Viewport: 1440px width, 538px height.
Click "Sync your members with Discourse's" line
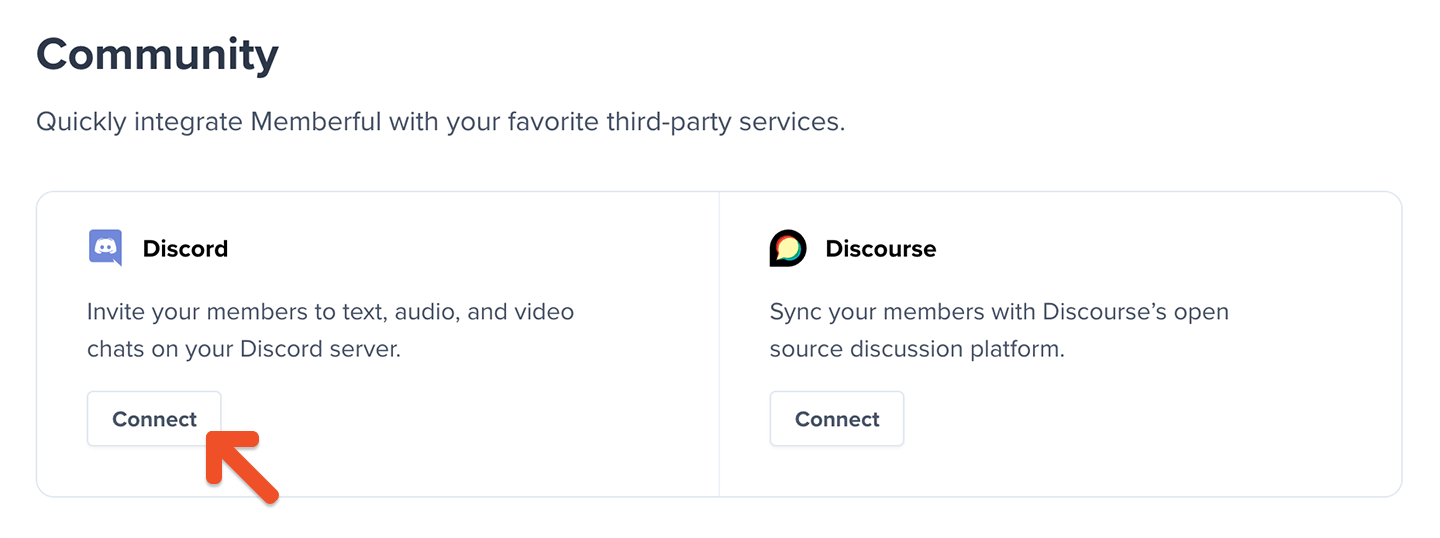point(998,311)
